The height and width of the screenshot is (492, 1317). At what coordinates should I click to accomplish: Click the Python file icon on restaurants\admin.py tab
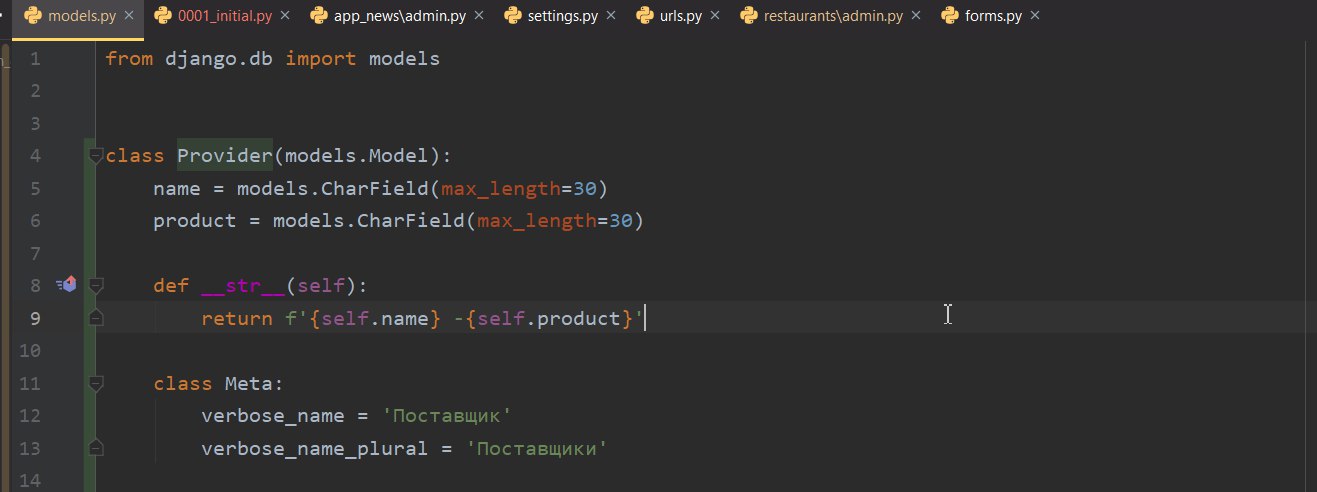(x=751, y=16)
